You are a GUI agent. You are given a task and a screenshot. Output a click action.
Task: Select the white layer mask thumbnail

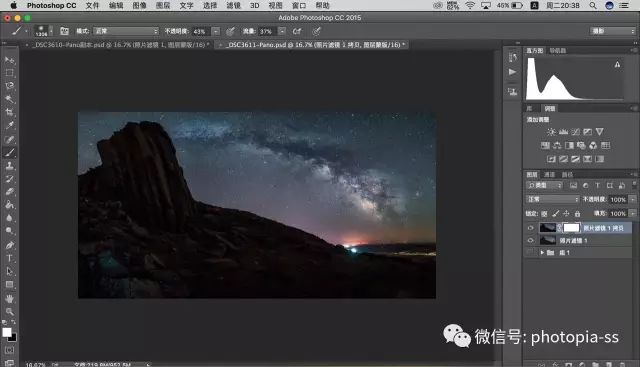[571, 228]
